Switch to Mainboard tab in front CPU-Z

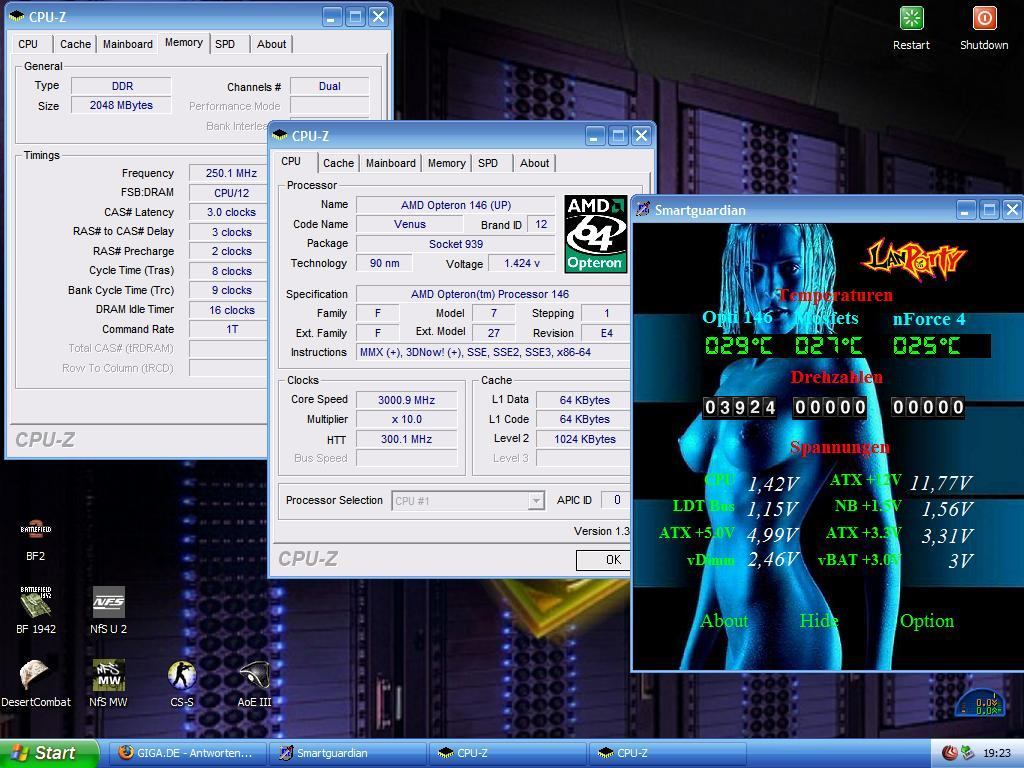391,163
